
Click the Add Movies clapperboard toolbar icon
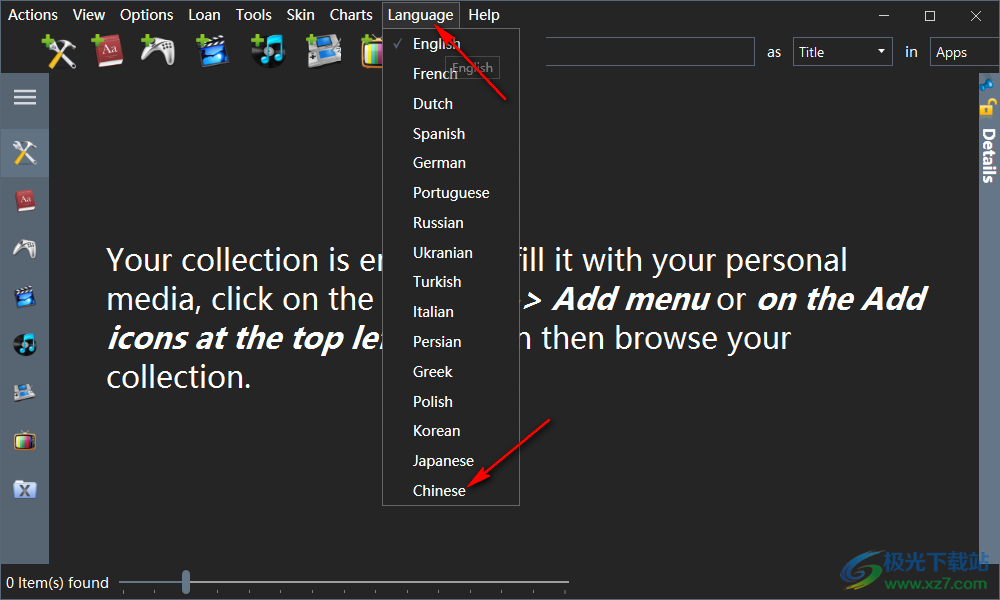(x=212, y=51)
